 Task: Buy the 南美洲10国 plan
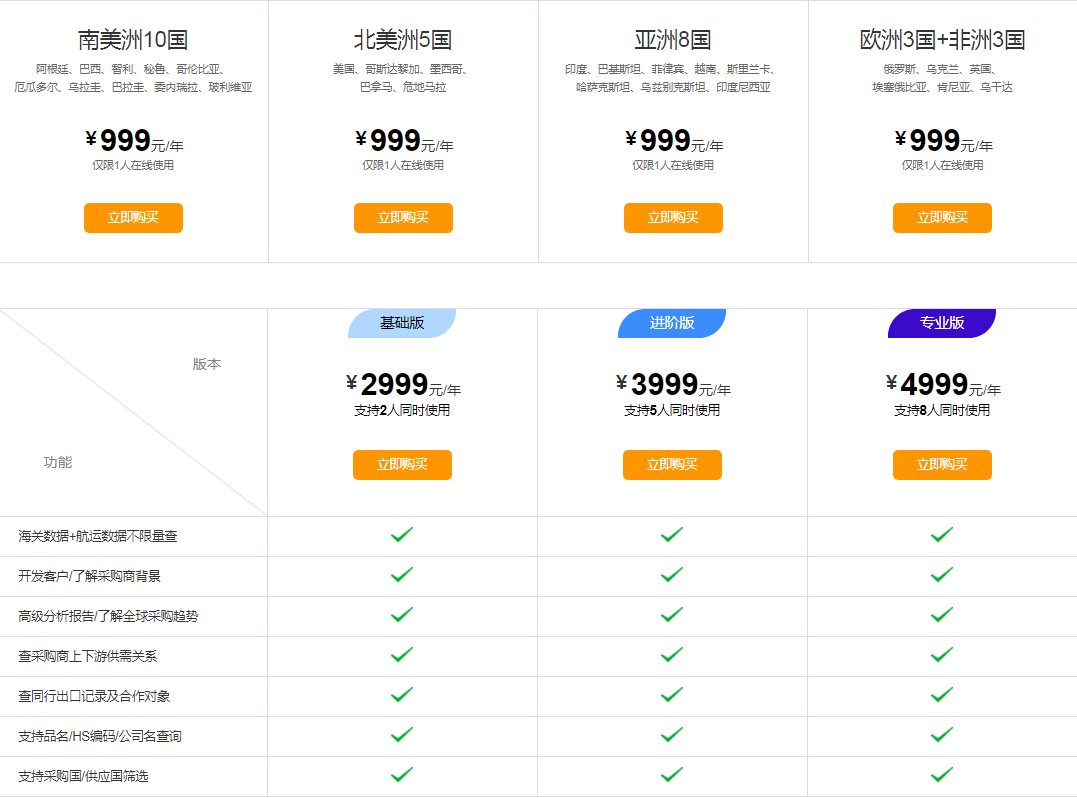click(x=133, y=218)
